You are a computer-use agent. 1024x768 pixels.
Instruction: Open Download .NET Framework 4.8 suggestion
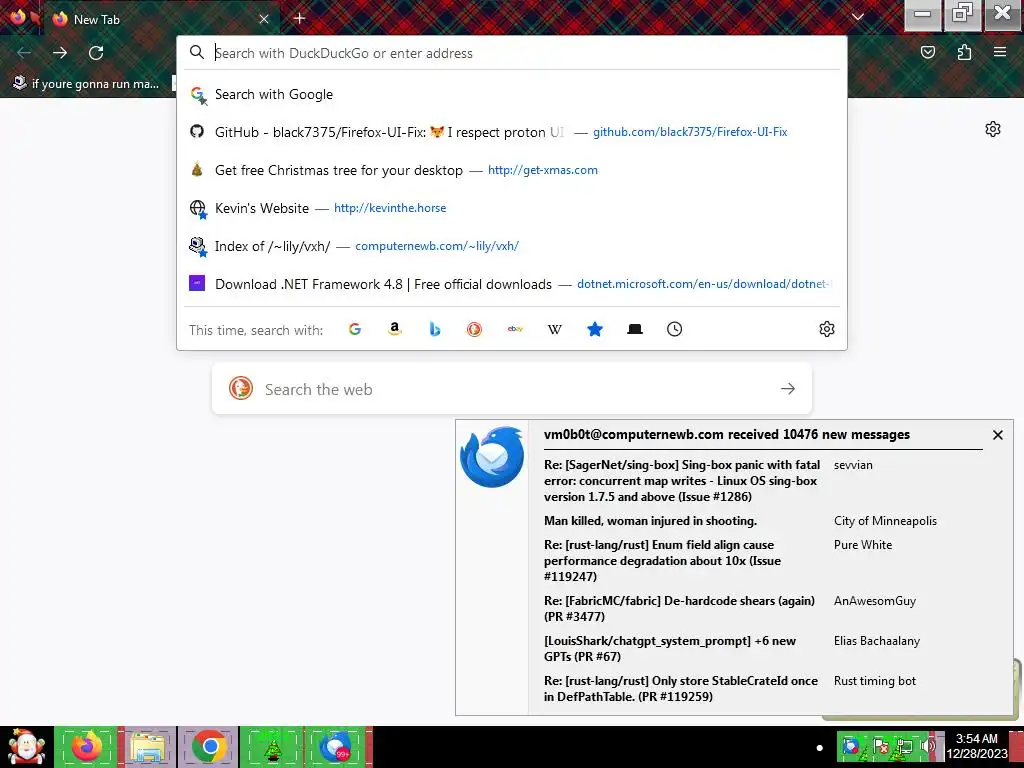pos(512,284)
